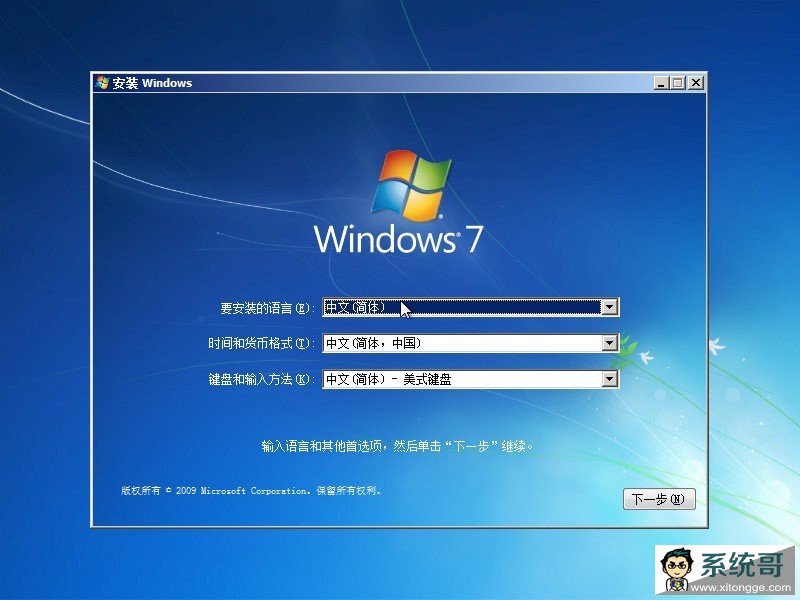
Task: Open the 键盘和输入方法 dropdown arrow
Action: [x=609, y=379]
